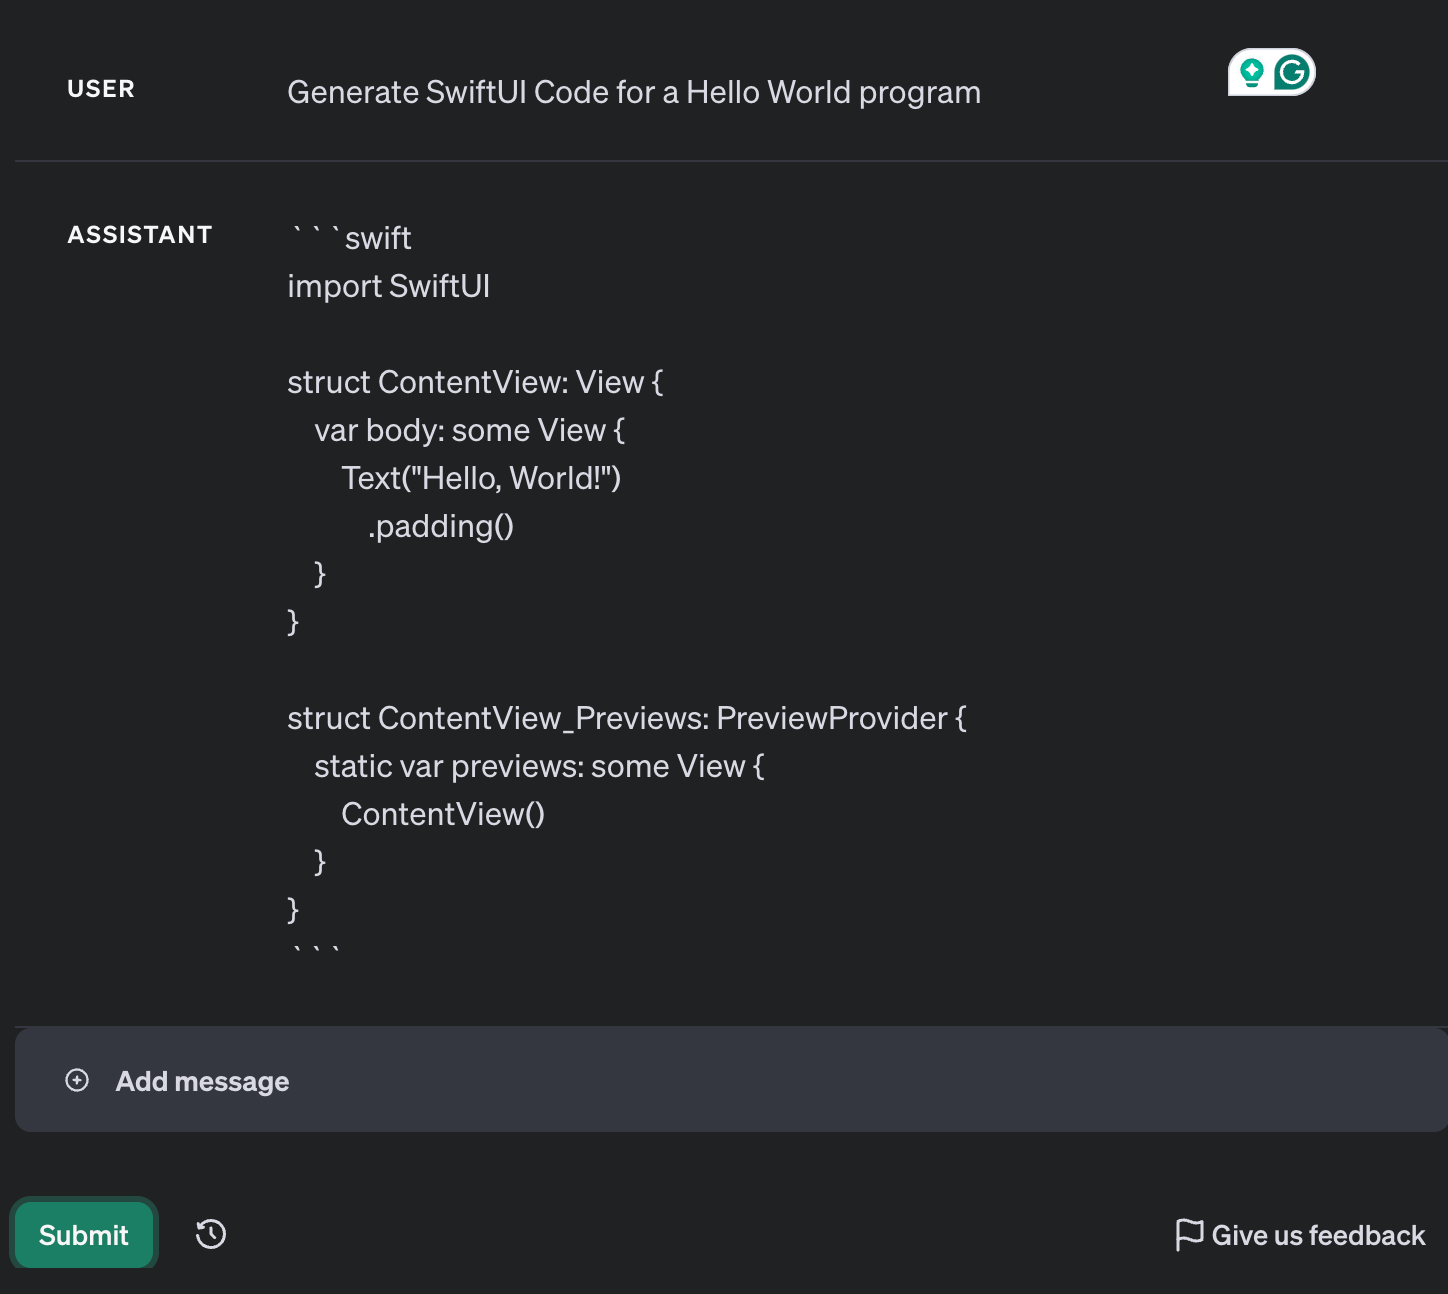The image size is (1448, 1294).
Task: Click the ContentView_Previews struct line
Action: (627, 718)
